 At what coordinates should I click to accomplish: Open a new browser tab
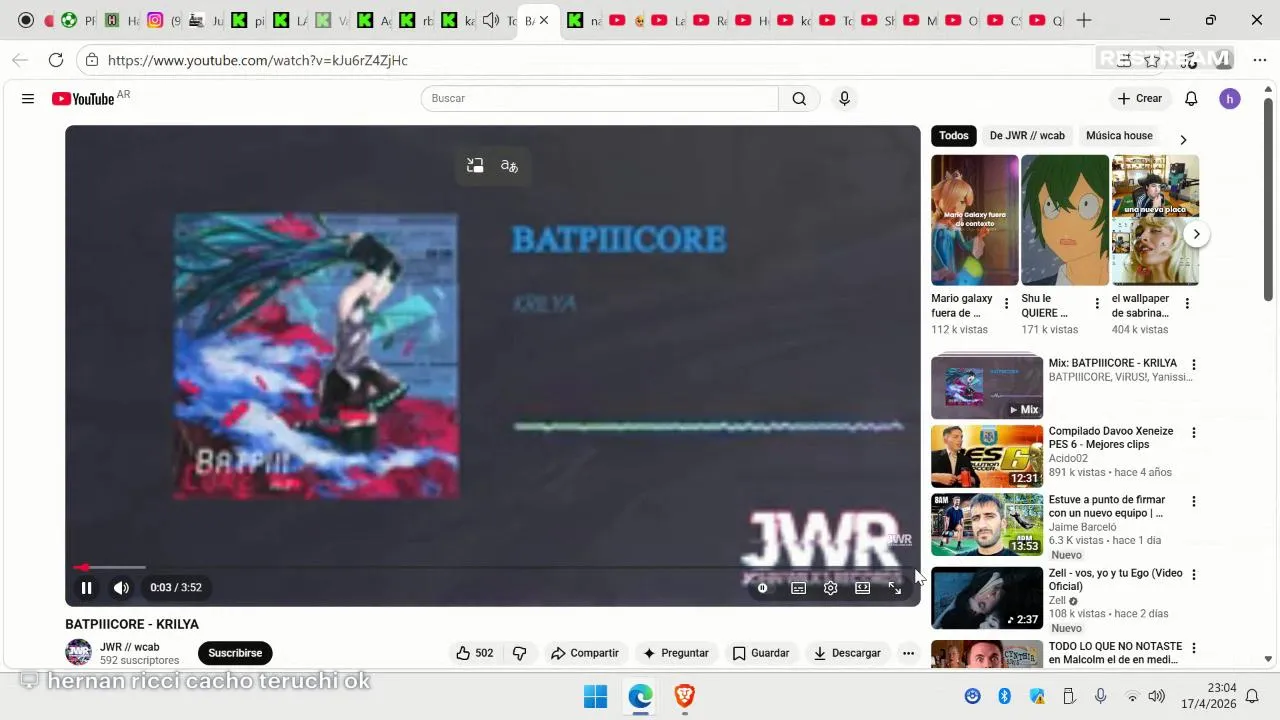point(1084,20)
